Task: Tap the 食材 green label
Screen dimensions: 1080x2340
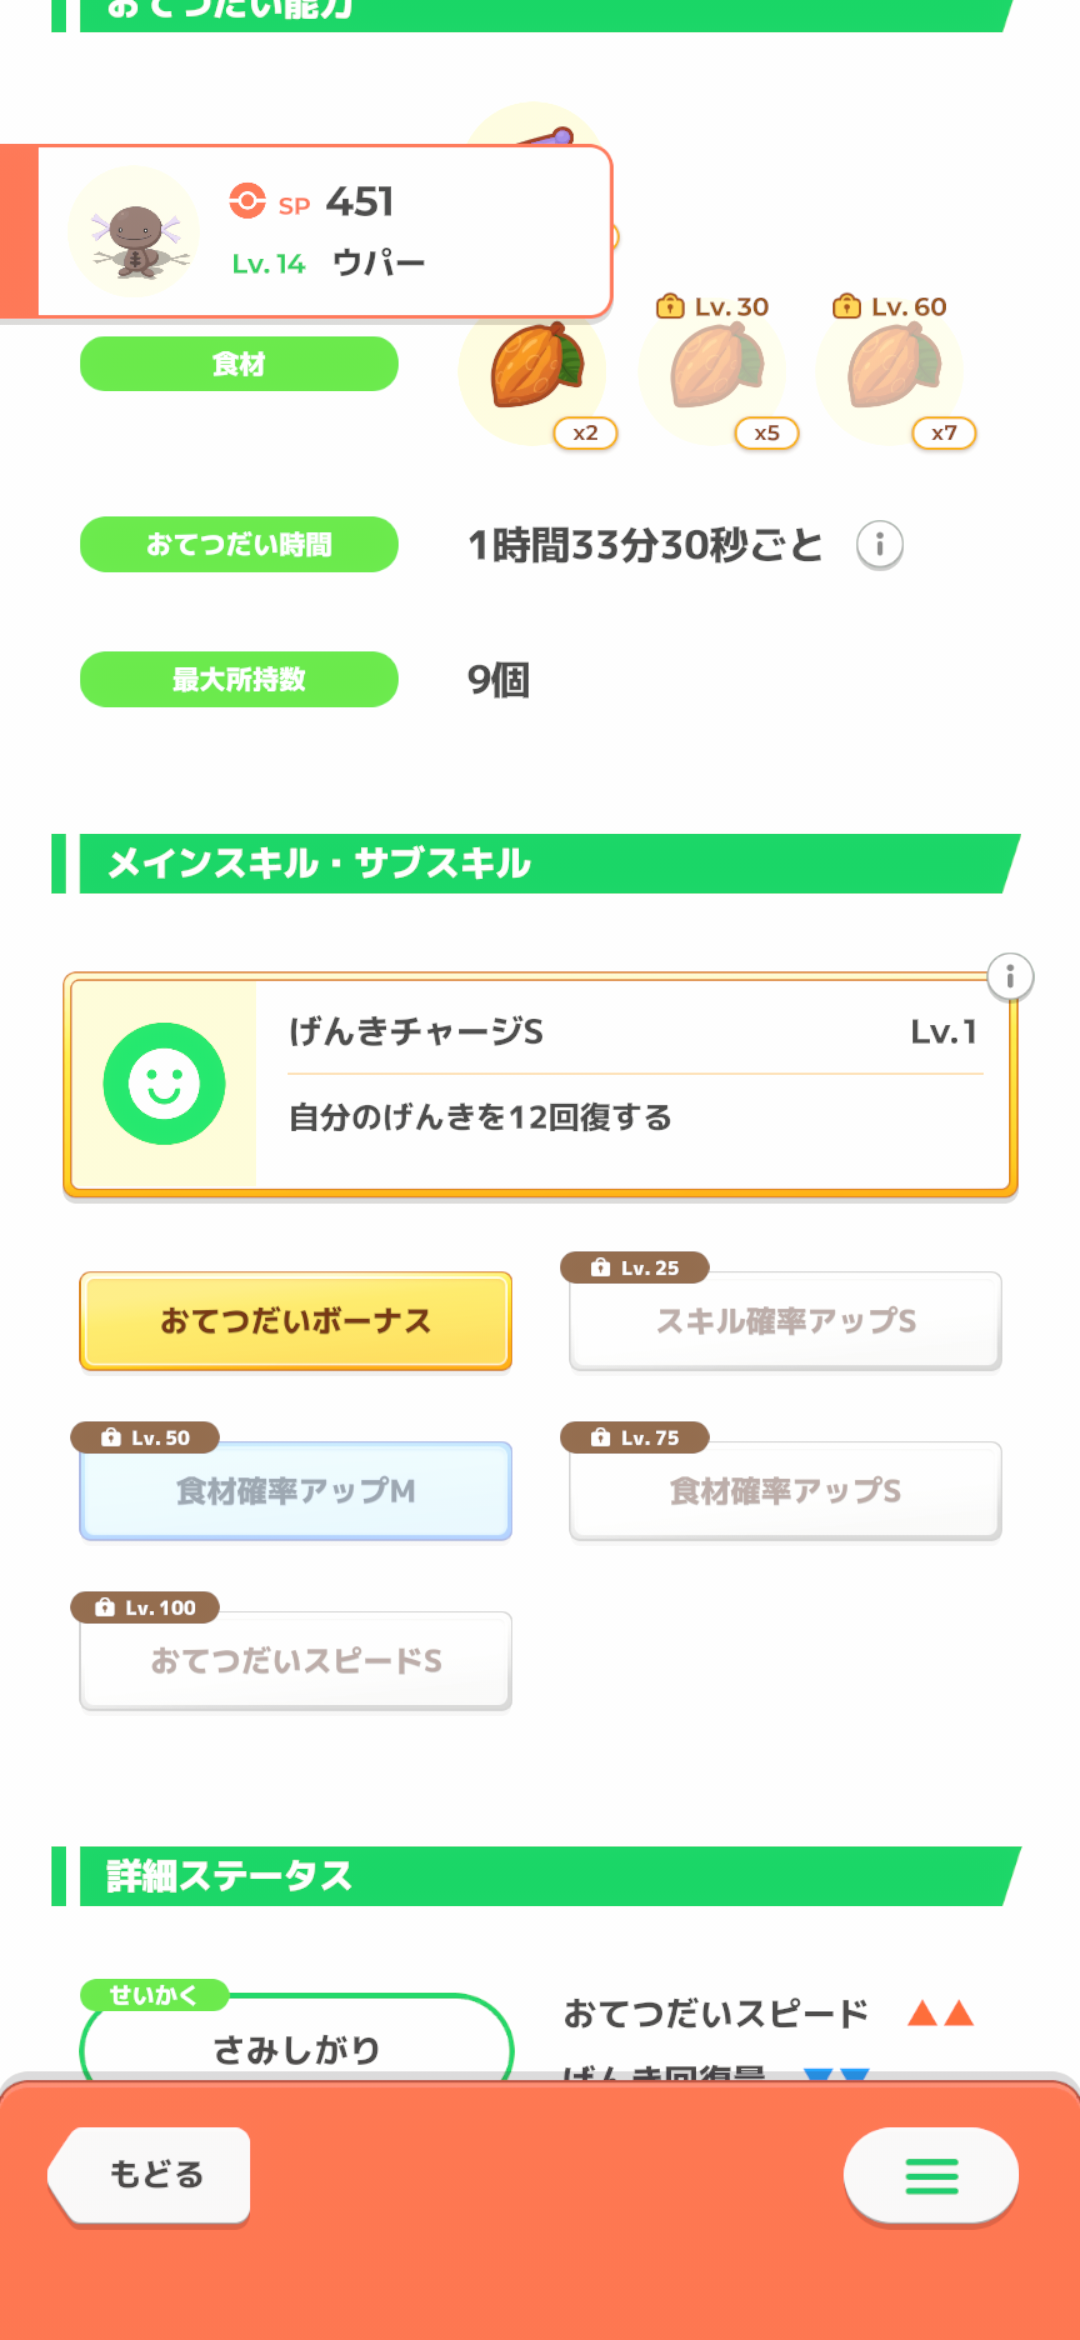Action: tap(239, 364)
